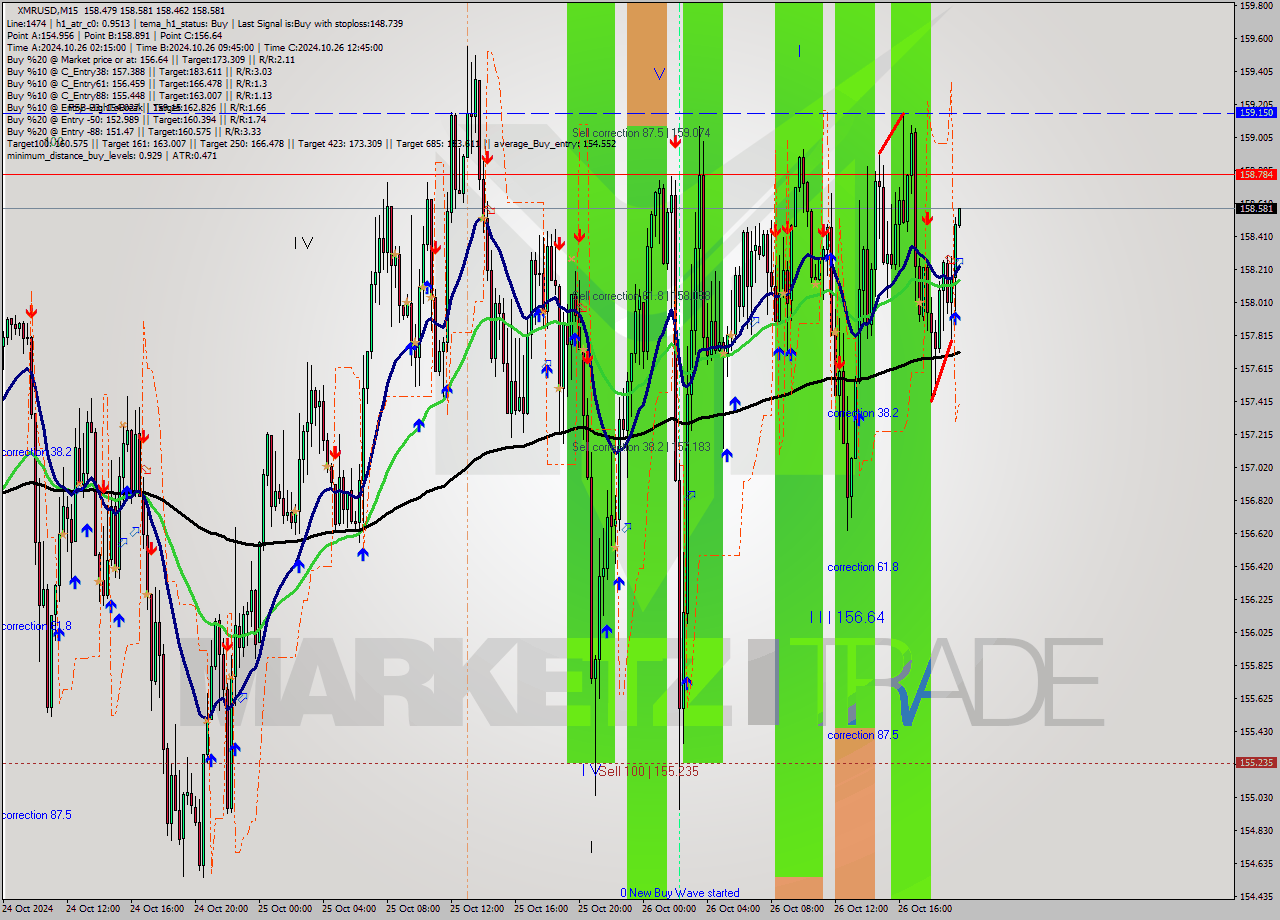Click the '24 Oct 16:00' time label
The image size is (1280, 920).
point(156,909)
